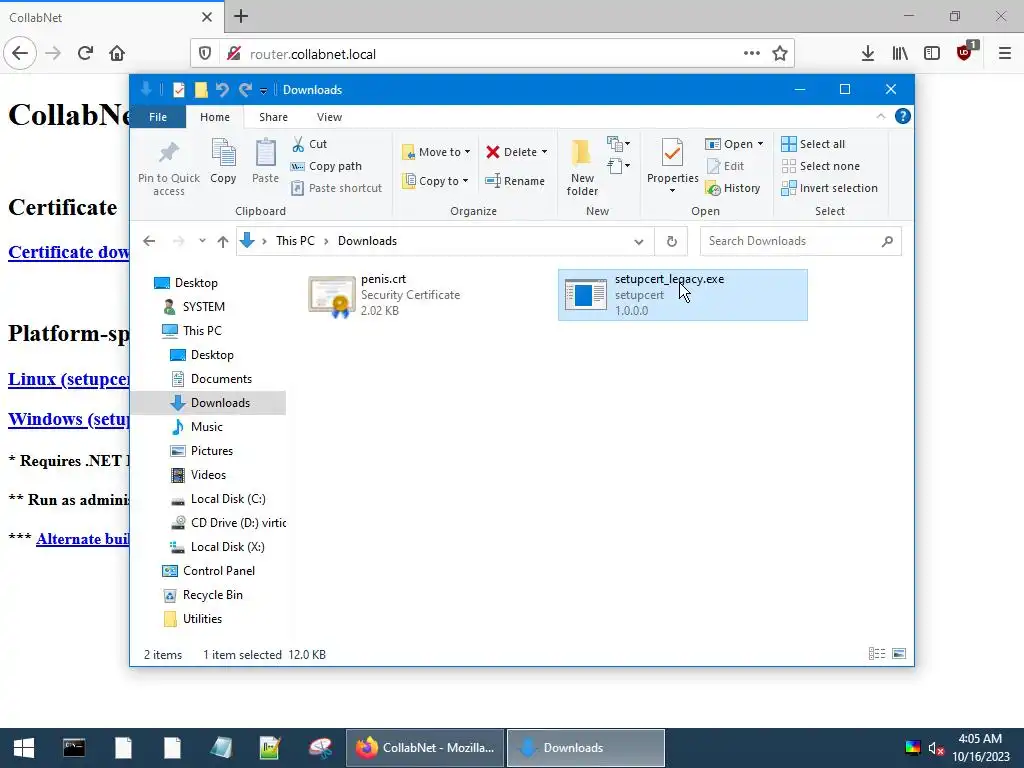This screenshot has height=768, width=1024.
Task: Switch to details view layout
Action: click(877, 654)
